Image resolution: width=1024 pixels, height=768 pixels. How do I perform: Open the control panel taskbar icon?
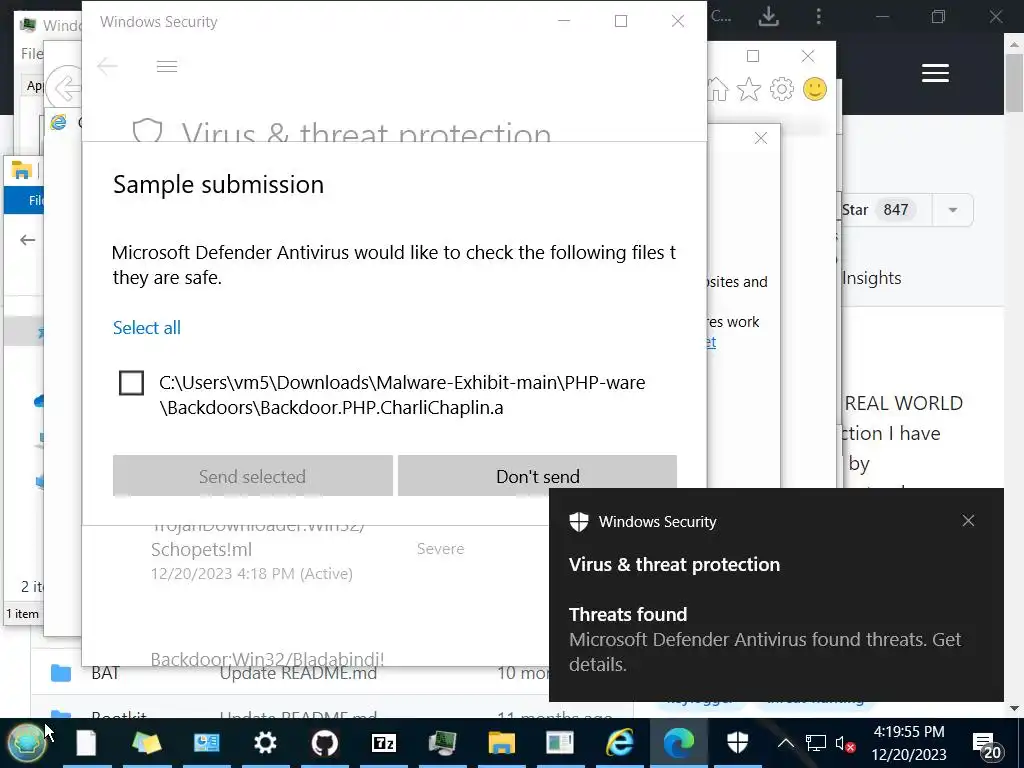[x=206, y=743]
